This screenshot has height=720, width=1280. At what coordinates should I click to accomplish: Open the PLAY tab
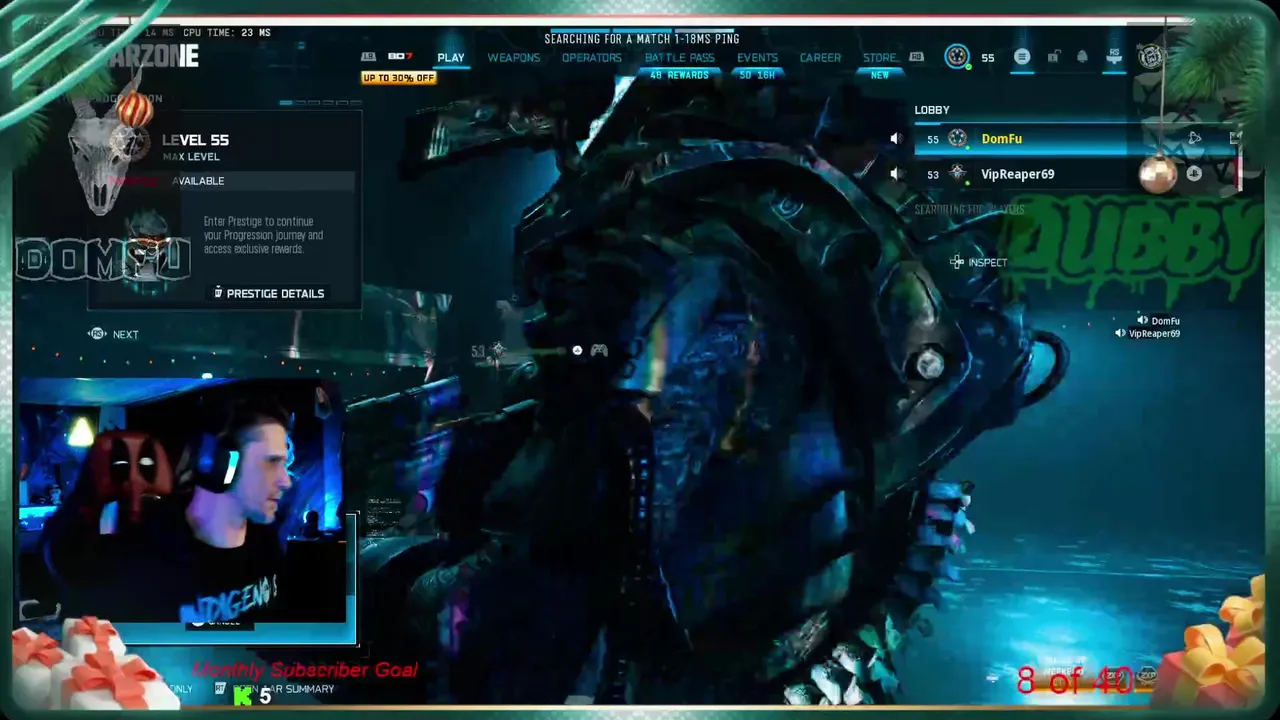pyautogui.click(x=450, y=58)
